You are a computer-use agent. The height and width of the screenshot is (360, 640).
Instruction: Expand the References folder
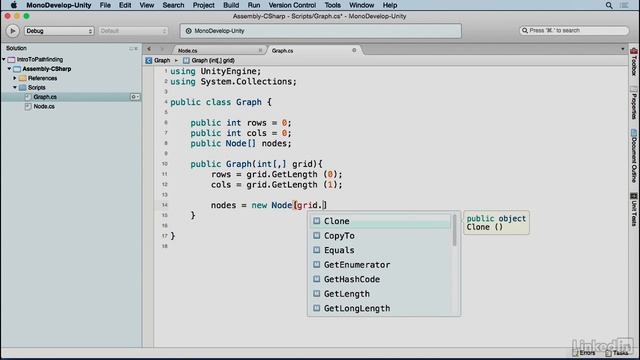[15, 78]
